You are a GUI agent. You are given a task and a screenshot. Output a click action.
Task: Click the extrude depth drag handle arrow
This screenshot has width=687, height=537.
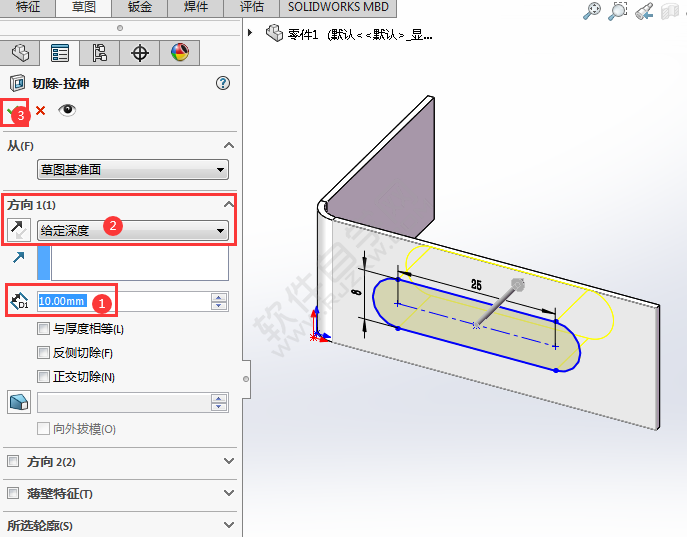517,285
